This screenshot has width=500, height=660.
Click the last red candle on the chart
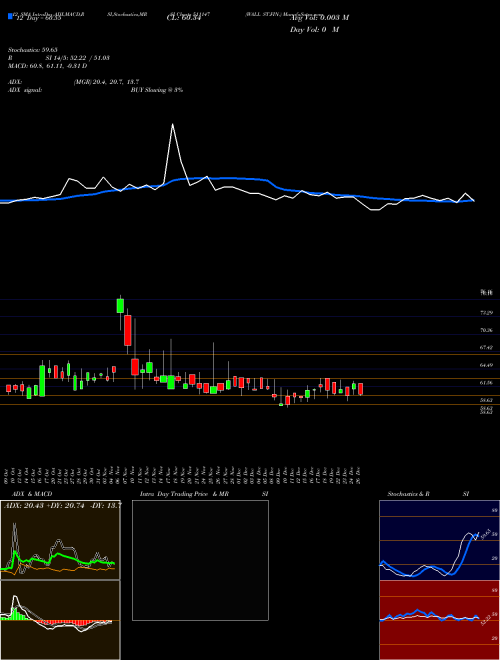[361, 389]
